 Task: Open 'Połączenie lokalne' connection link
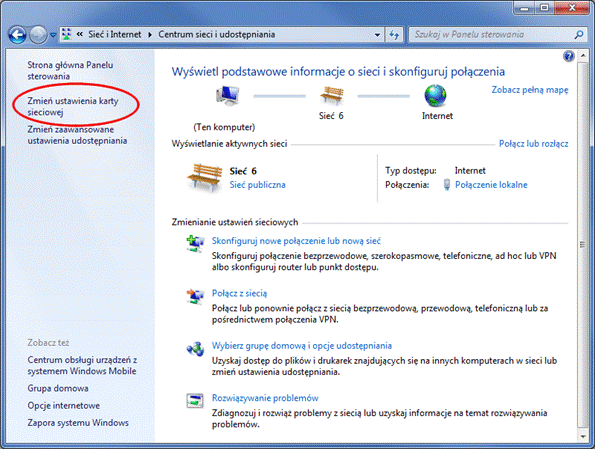[491, 185]
